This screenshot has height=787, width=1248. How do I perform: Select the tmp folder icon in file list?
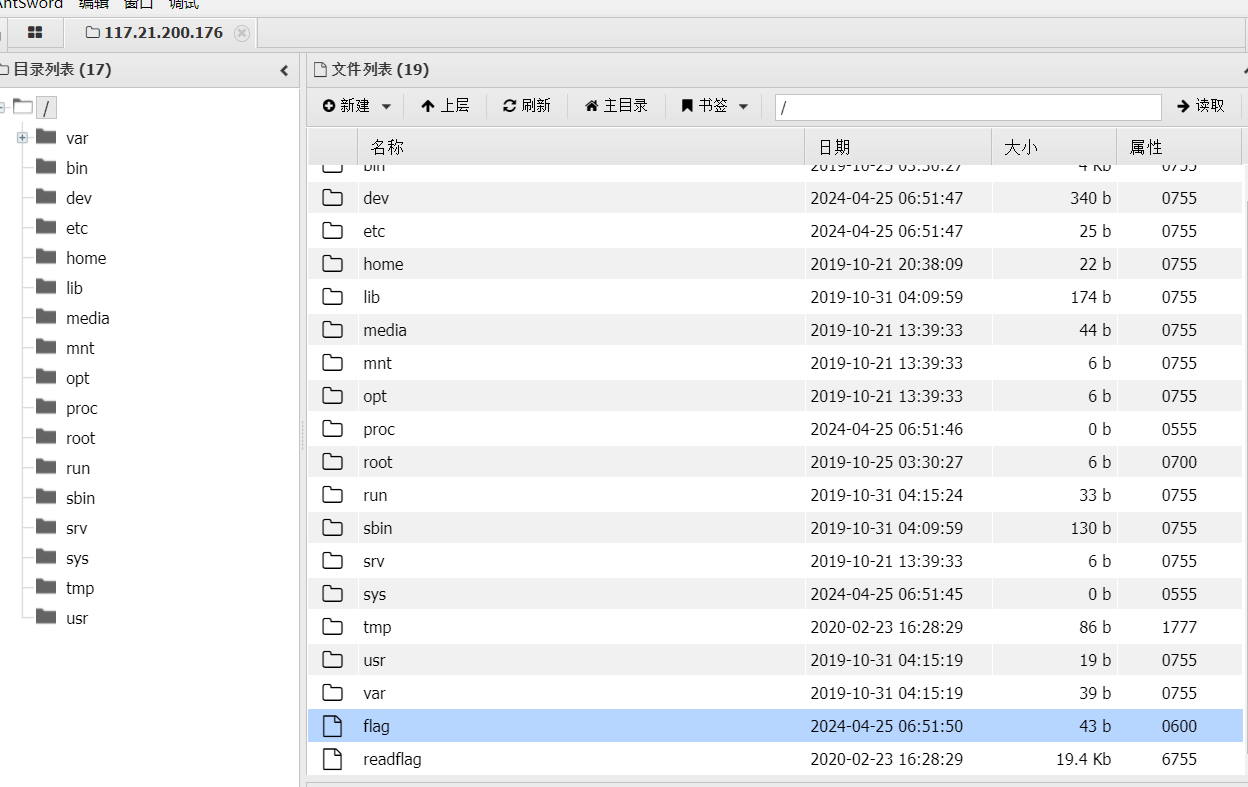(333, 627)
